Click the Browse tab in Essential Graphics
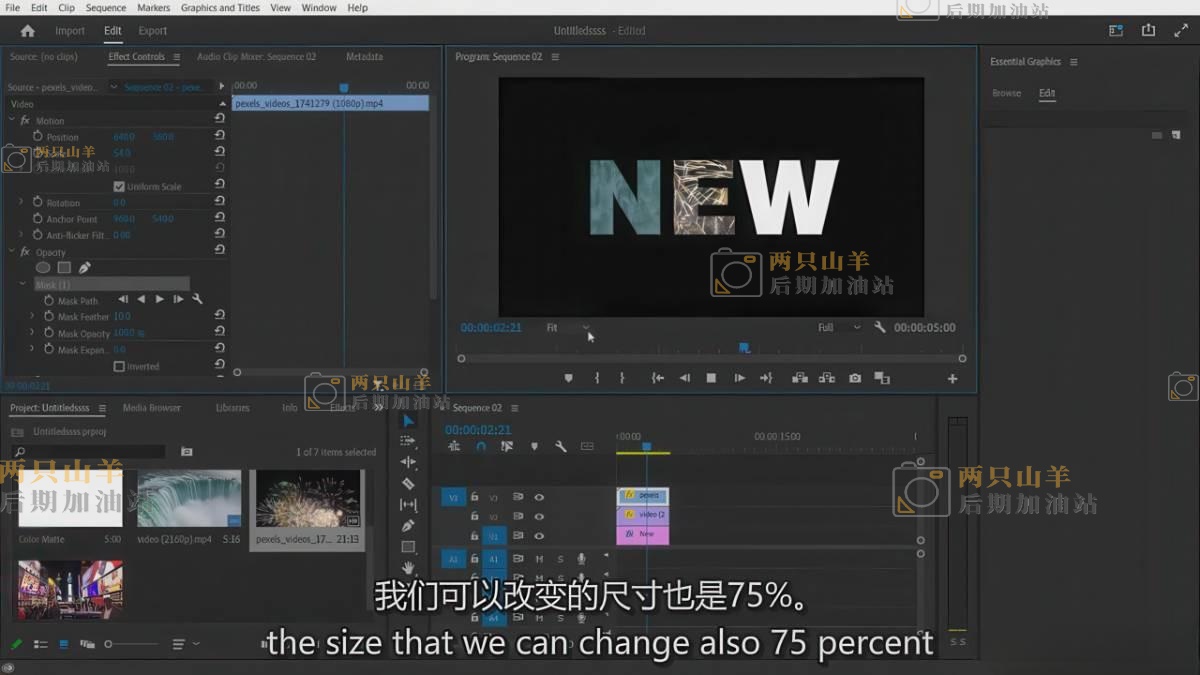 (1006, 93)
